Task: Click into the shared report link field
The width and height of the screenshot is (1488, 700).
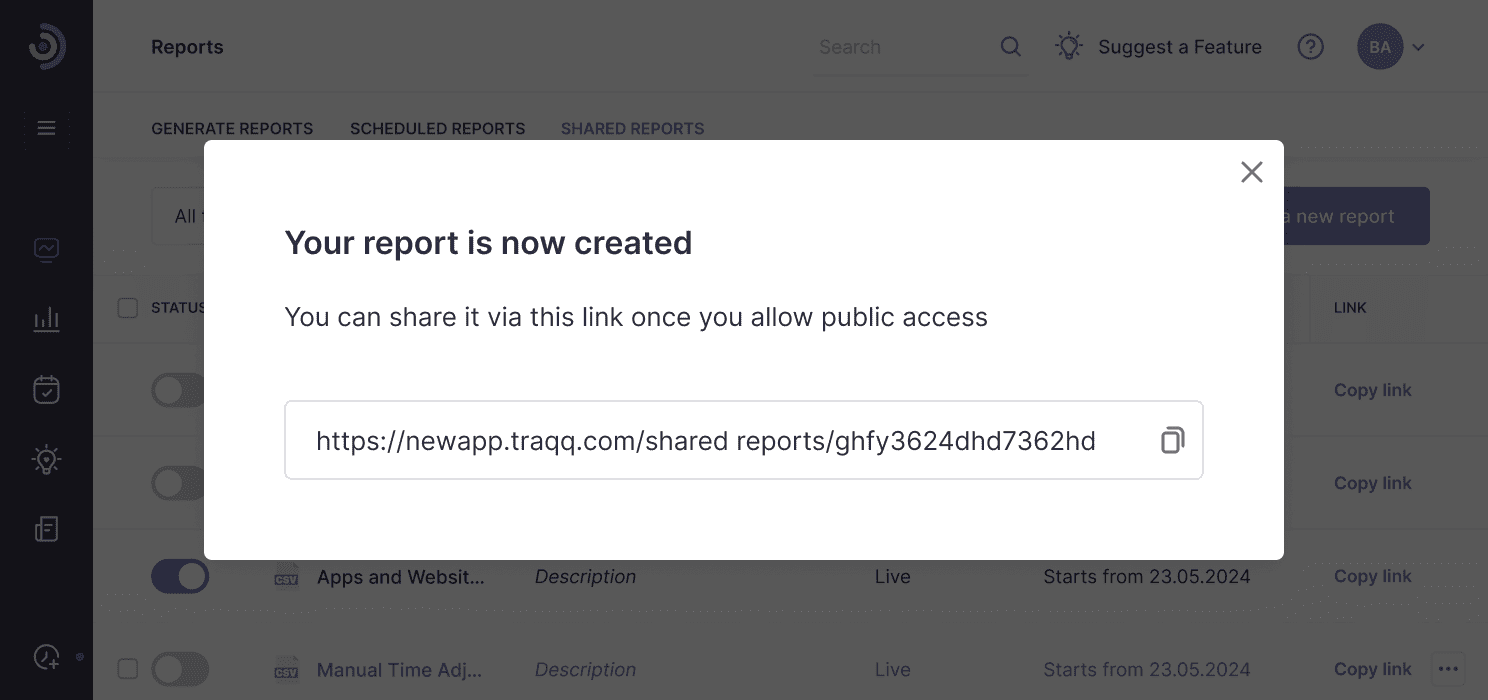Action: [743, 440]
